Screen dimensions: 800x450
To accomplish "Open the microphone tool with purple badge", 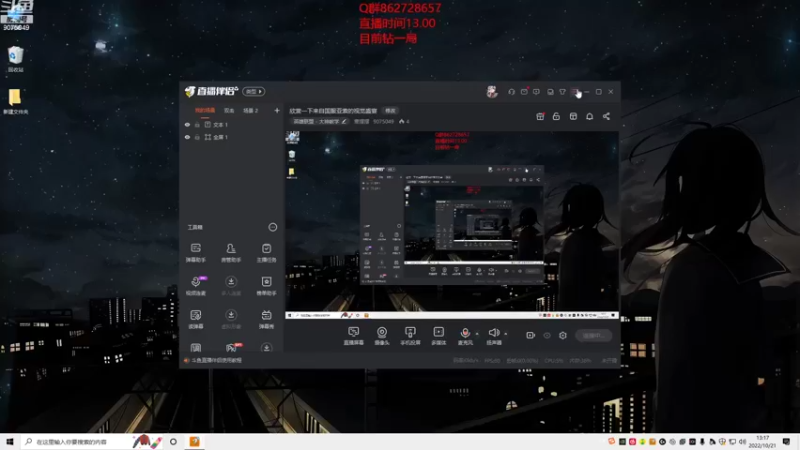I will tap(196, 285).
